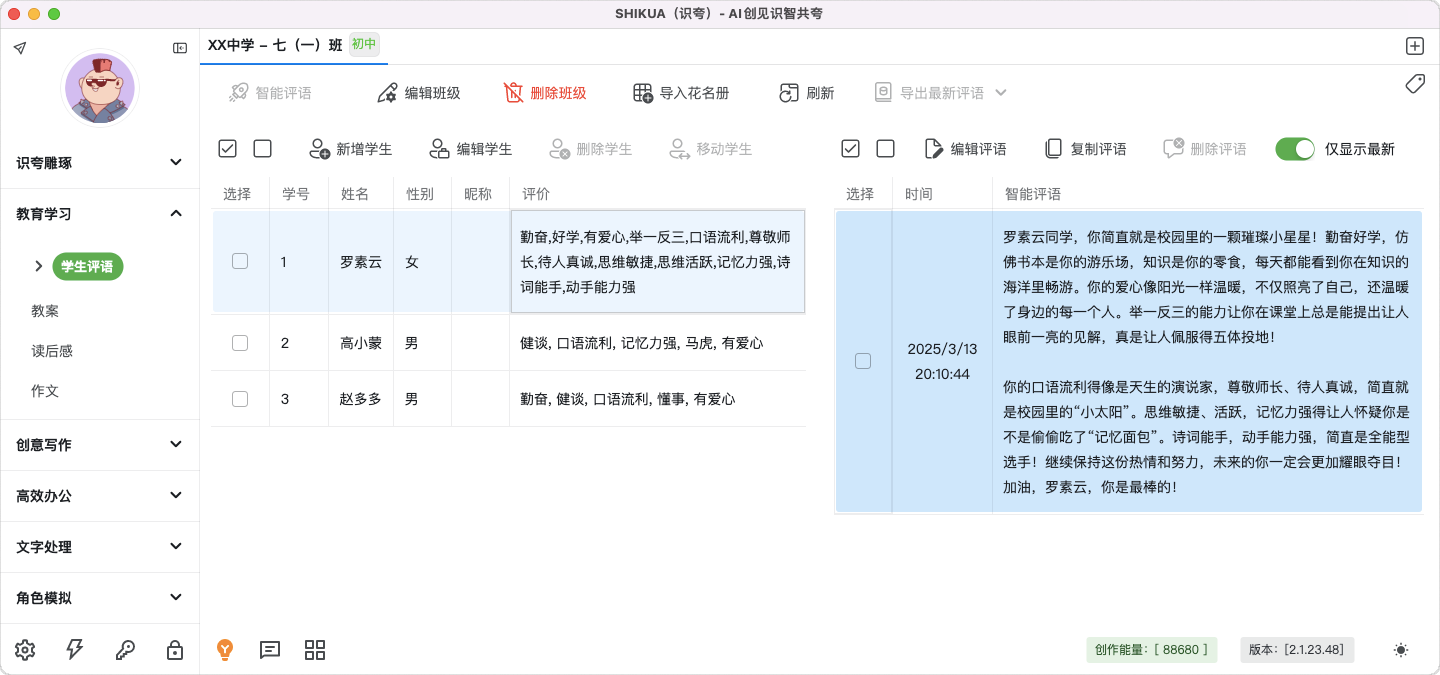The image size is (1440, 675).
Task: Open the 编辑评语 edit comment tool
Action: click(935, 148)
